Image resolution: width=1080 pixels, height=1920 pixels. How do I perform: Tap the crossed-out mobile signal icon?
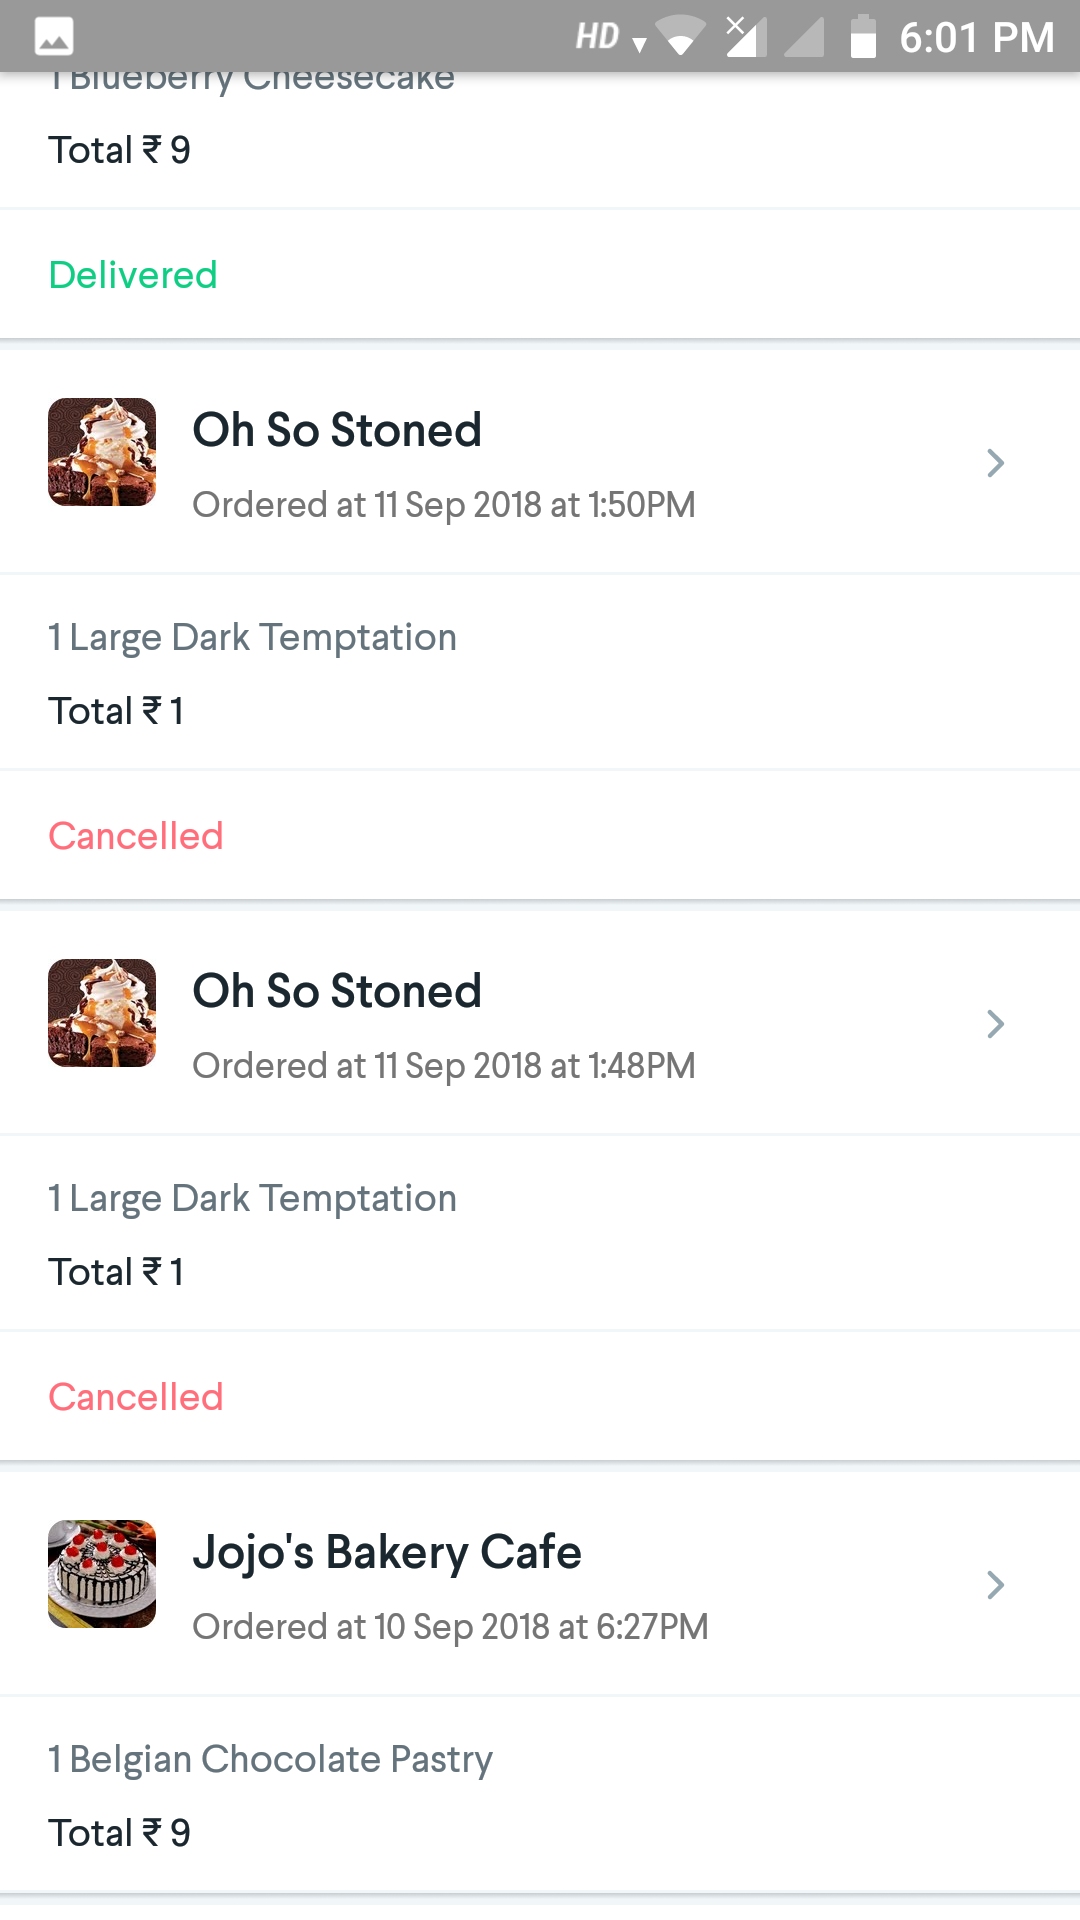[x=744, y=37]
